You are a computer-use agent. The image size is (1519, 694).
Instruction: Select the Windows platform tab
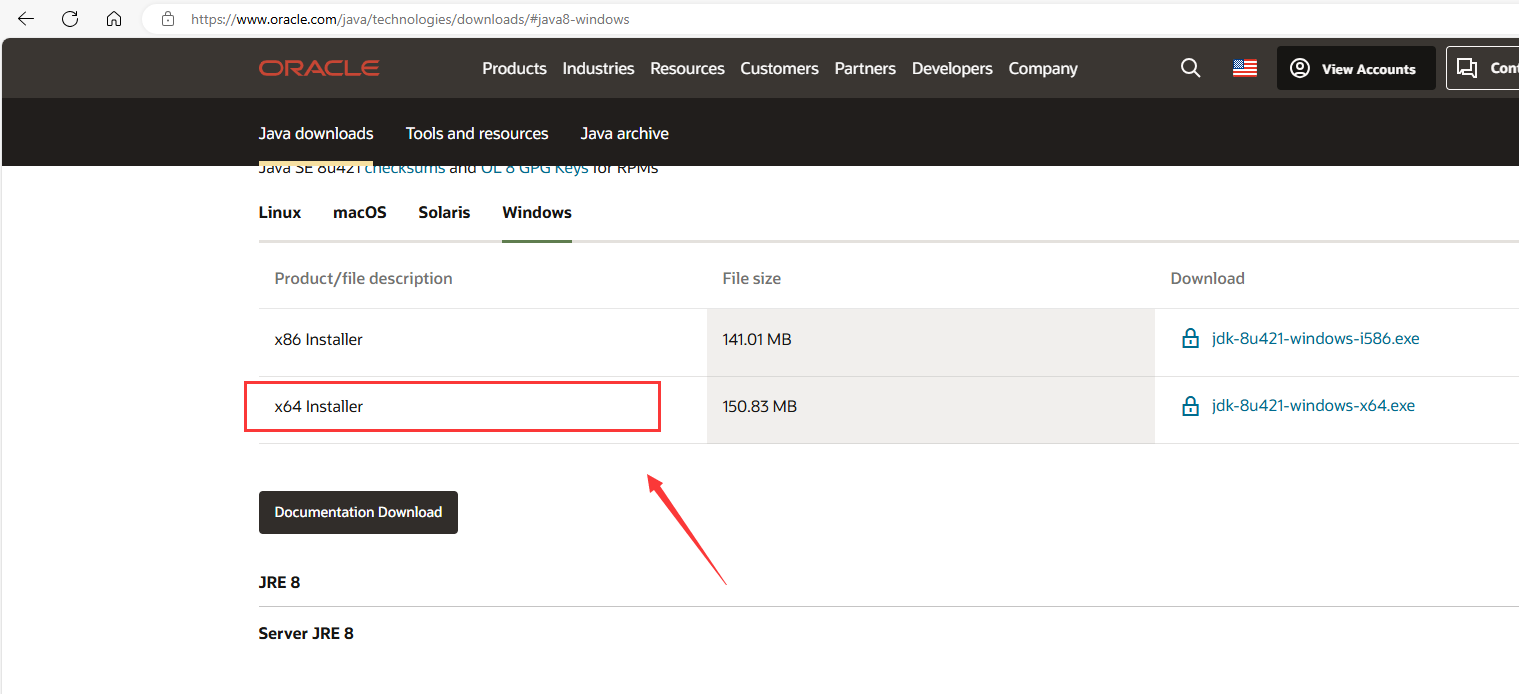(x=537, y=212)
